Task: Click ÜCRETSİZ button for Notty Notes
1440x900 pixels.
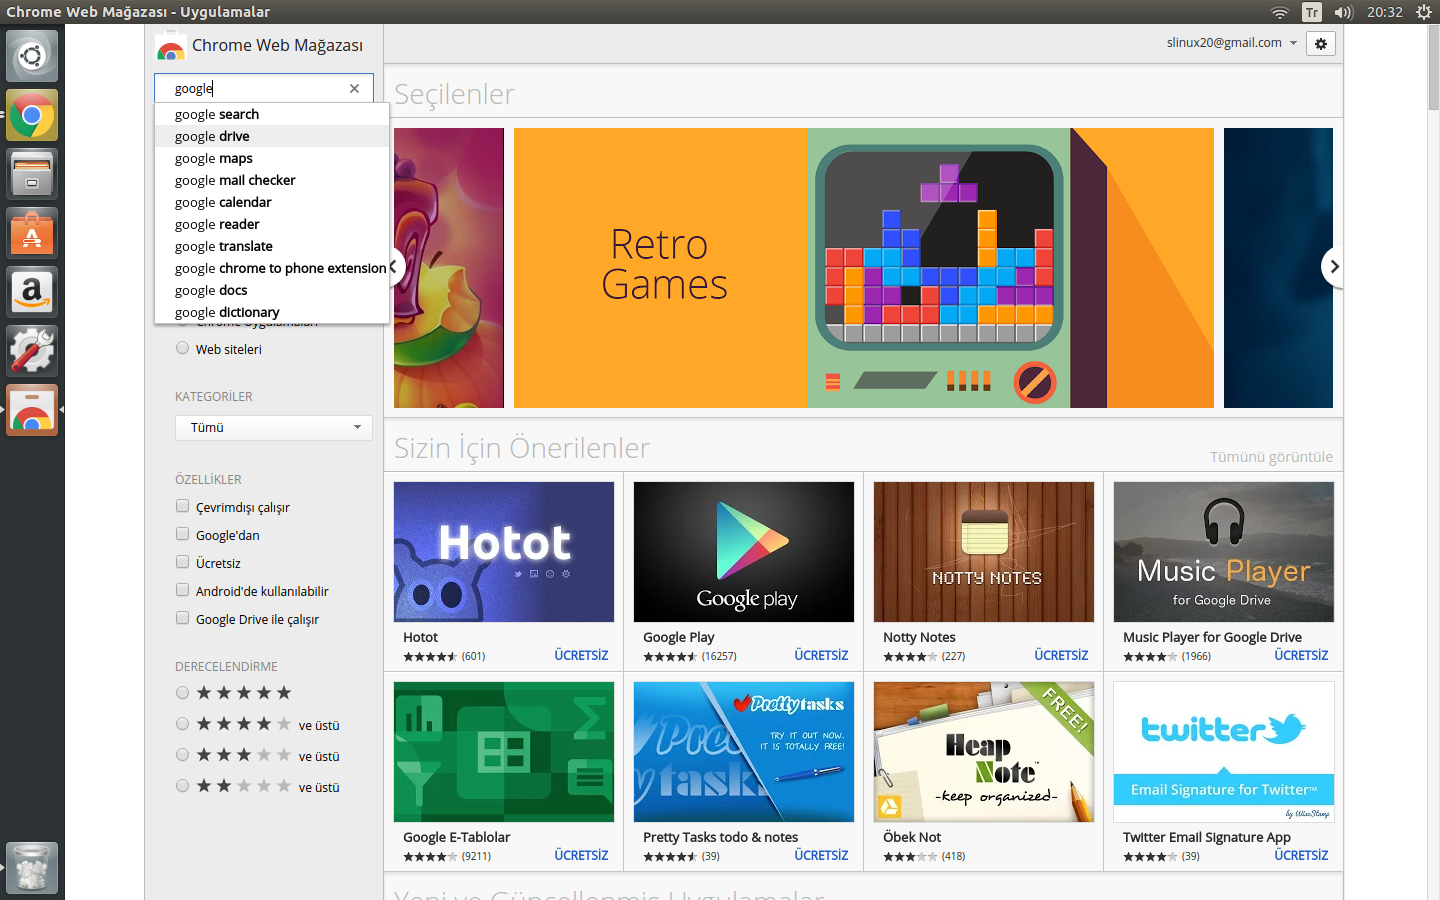Action: point(1061,655)
